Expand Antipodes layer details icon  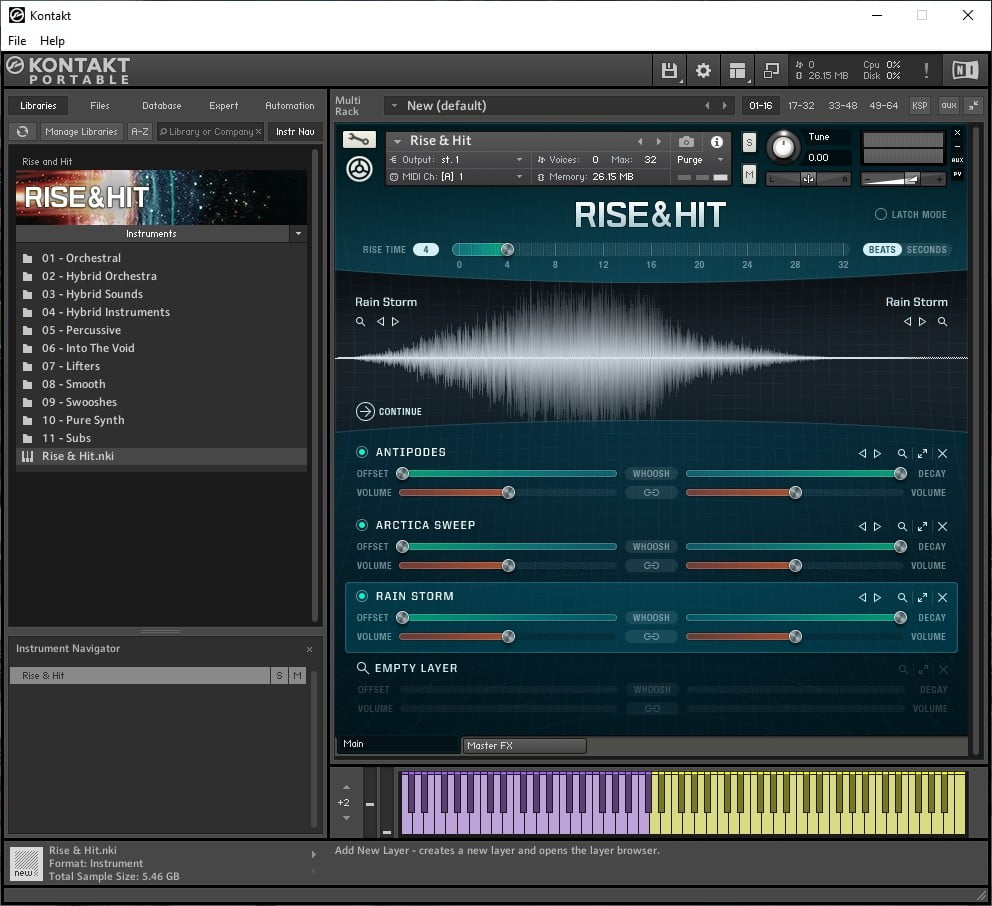pos(922,453)
